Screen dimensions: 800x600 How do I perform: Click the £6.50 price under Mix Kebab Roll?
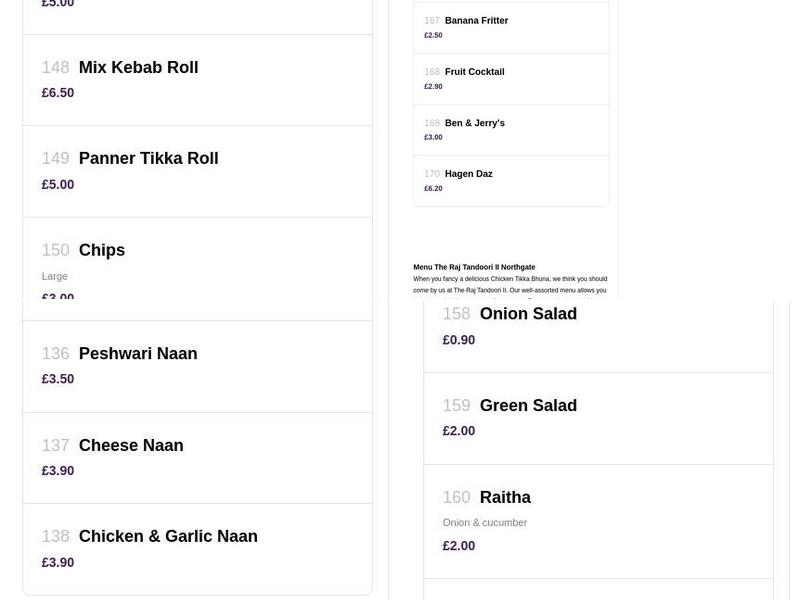(x=57, y=92)
